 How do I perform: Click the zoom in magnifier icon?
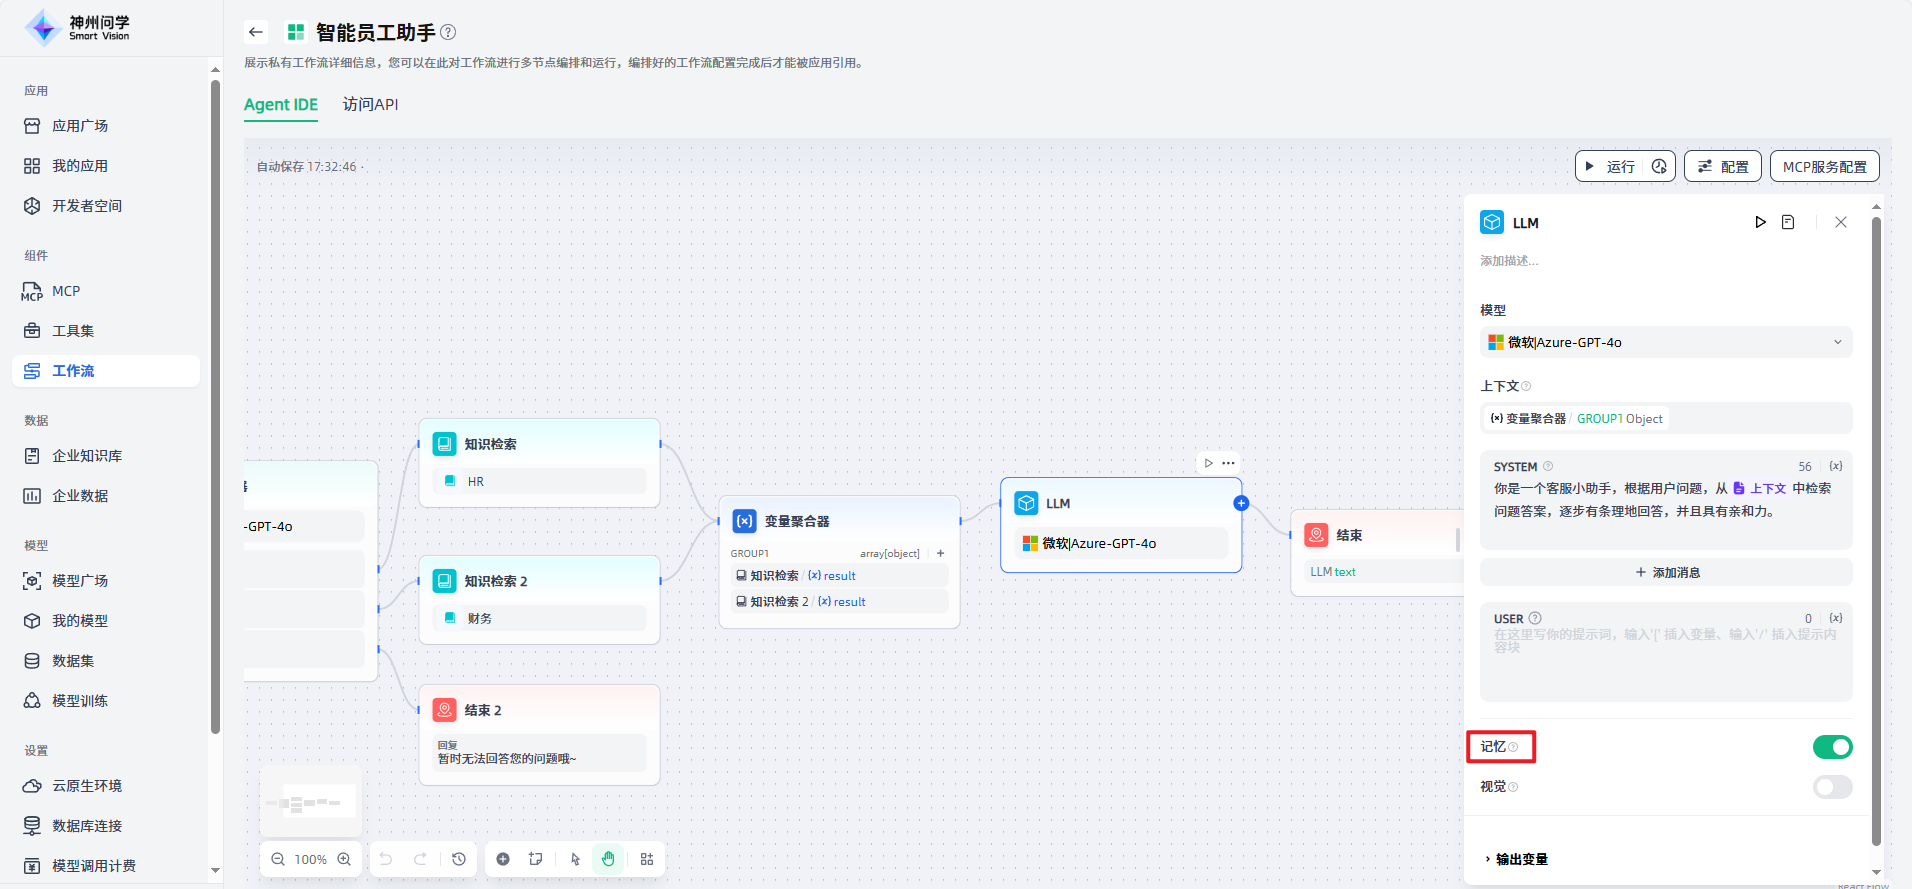[344, 859]
